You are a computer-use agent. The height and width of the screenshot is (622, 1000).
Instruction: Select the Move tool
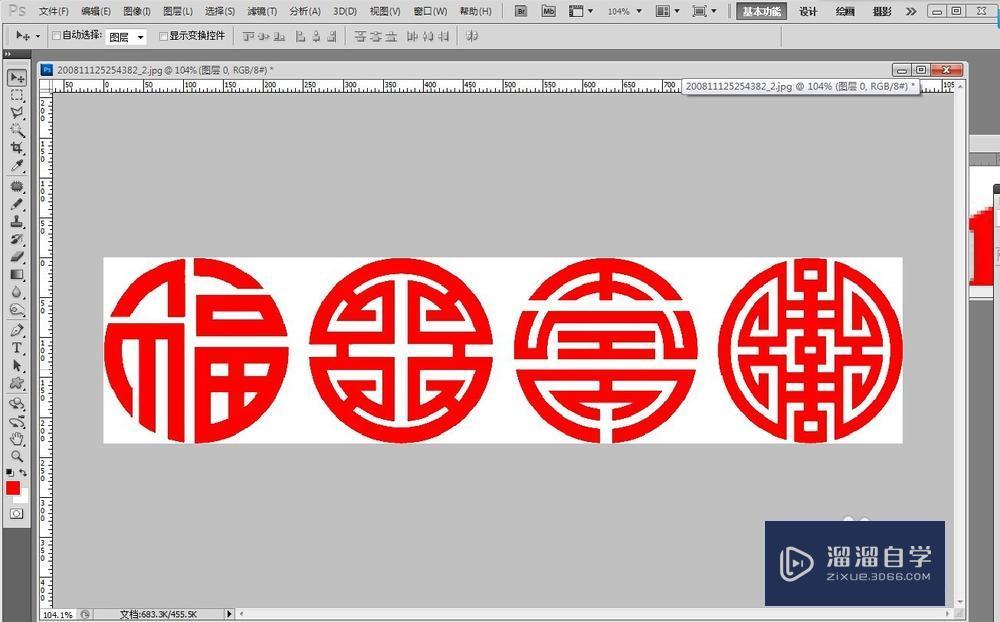coord(17,78)
